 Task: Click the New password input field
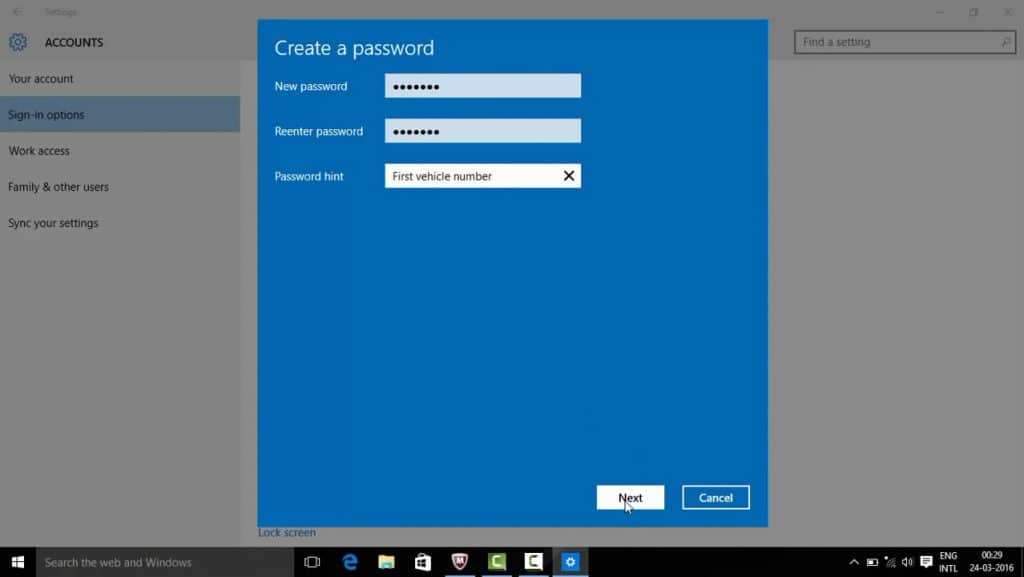point(483,85)
